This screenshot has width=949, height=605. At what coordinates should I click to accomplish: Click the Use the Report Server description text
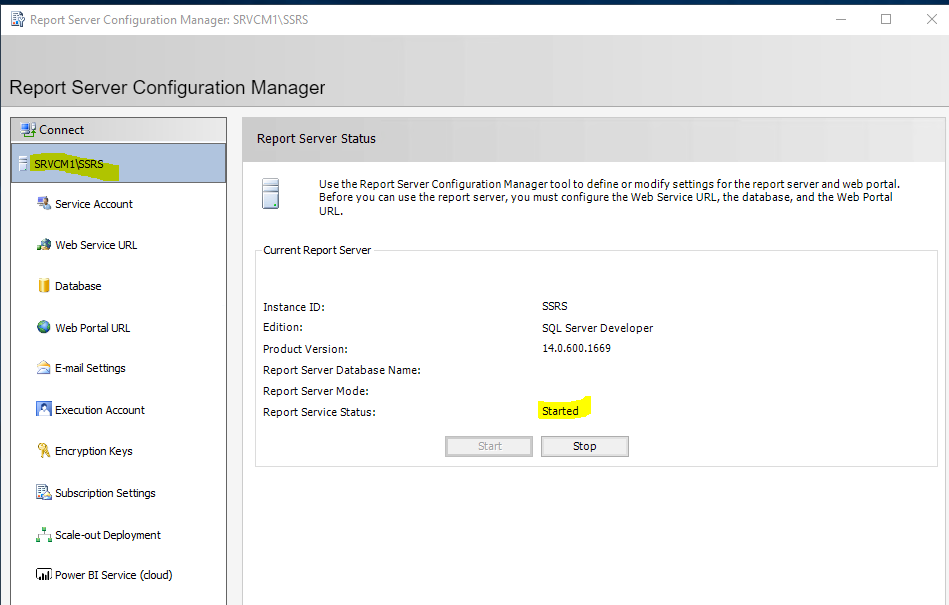click(609, 197)
